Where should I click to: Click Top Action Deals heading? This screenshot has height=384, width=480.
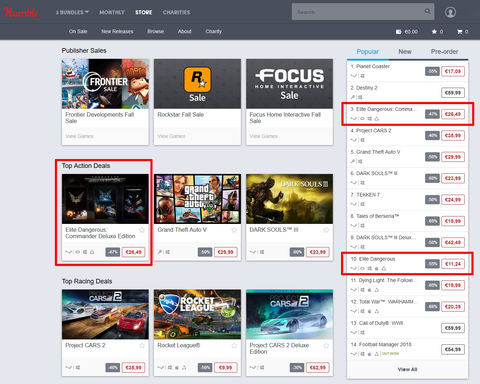(x=86, y=166)
